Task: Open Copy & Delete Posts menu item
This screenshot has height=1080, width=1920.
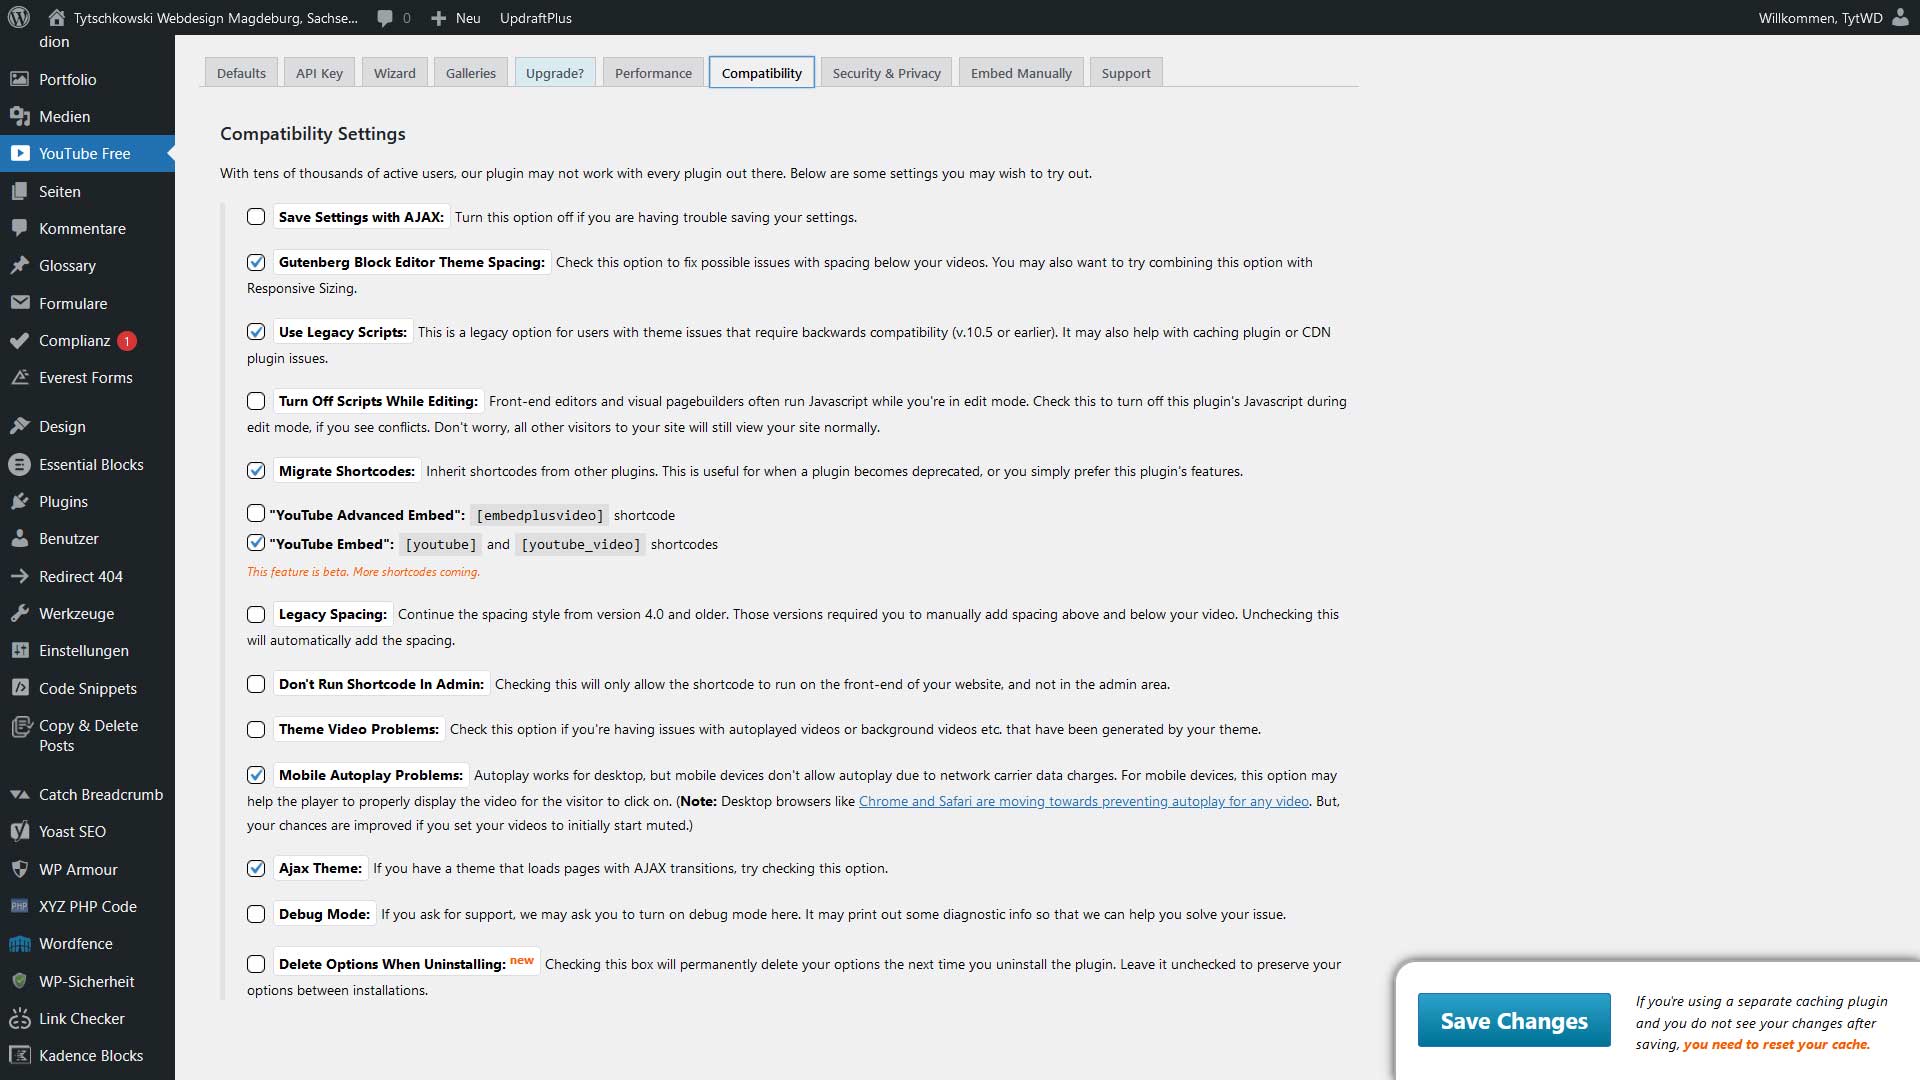Action: coord(87,735)
